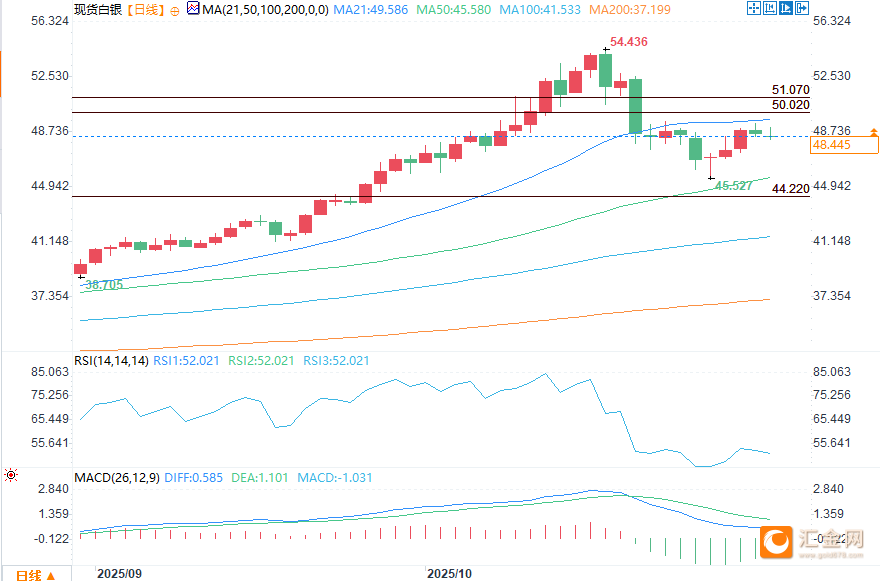Click the export arrow icon at top right
The image size is (880, 581).
pos(802,8)
